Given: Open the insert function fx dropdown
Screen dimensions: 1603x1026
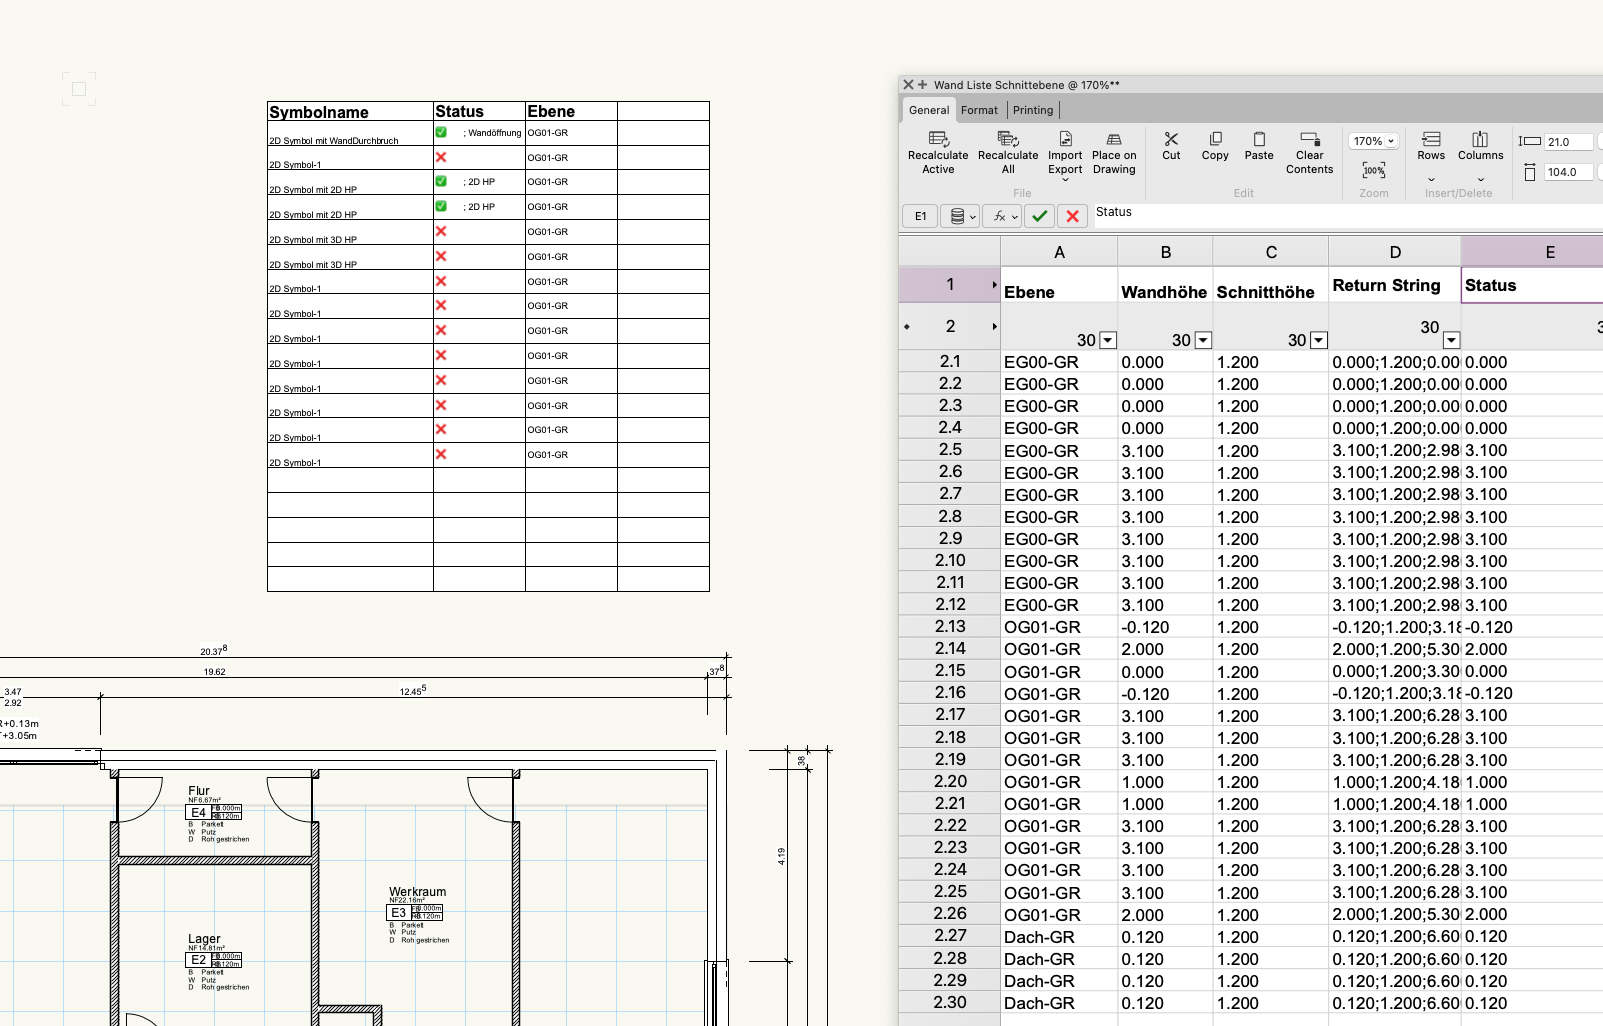Looking at the screenshot, I should [1001, 216].
